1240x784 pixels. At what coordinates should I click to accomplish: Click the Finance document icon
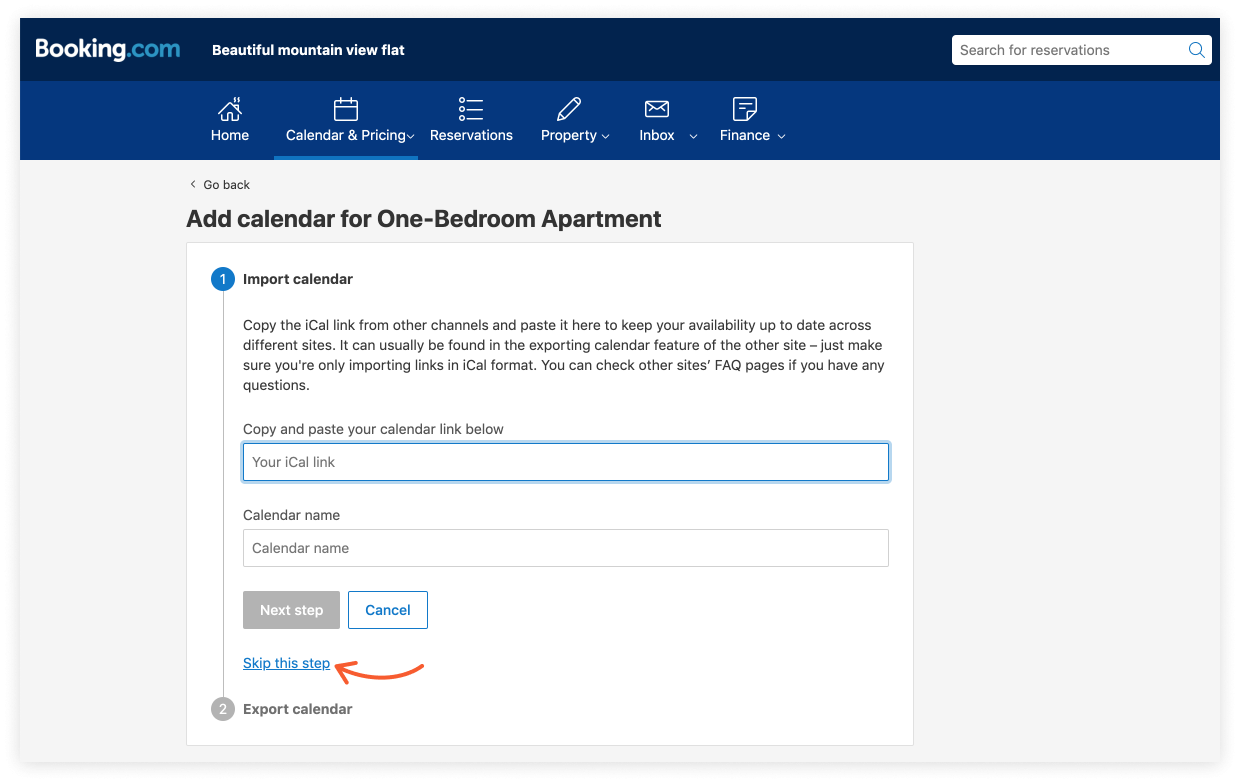pyautogui.click(x=745, y=109)
